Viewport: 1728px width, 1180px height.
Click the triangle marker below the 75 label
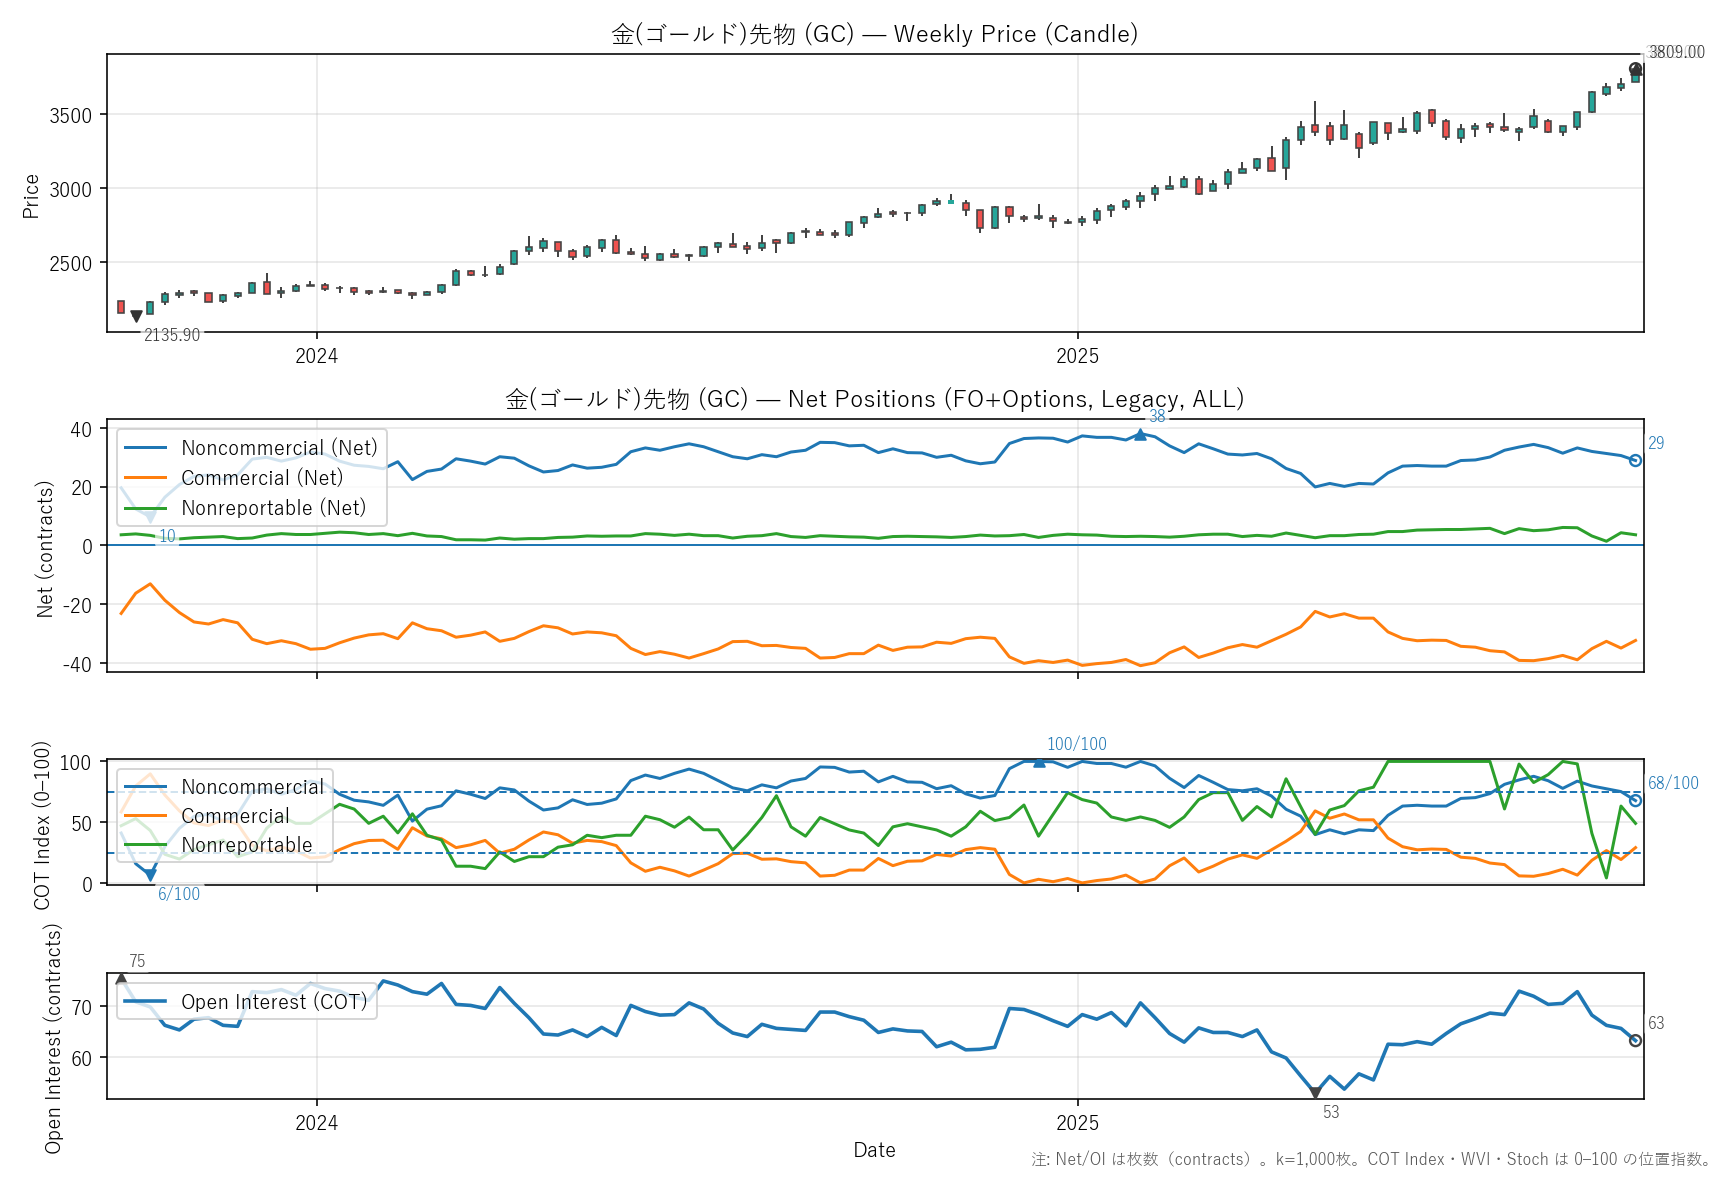pos(121,979)
